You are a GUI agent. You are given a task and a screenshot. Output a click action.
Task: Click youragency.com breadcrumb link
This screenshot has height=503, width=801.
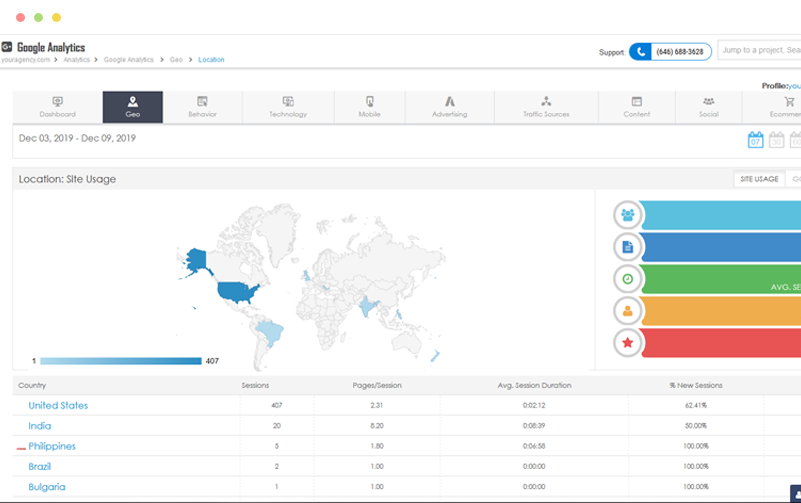[x=26, y=60]
